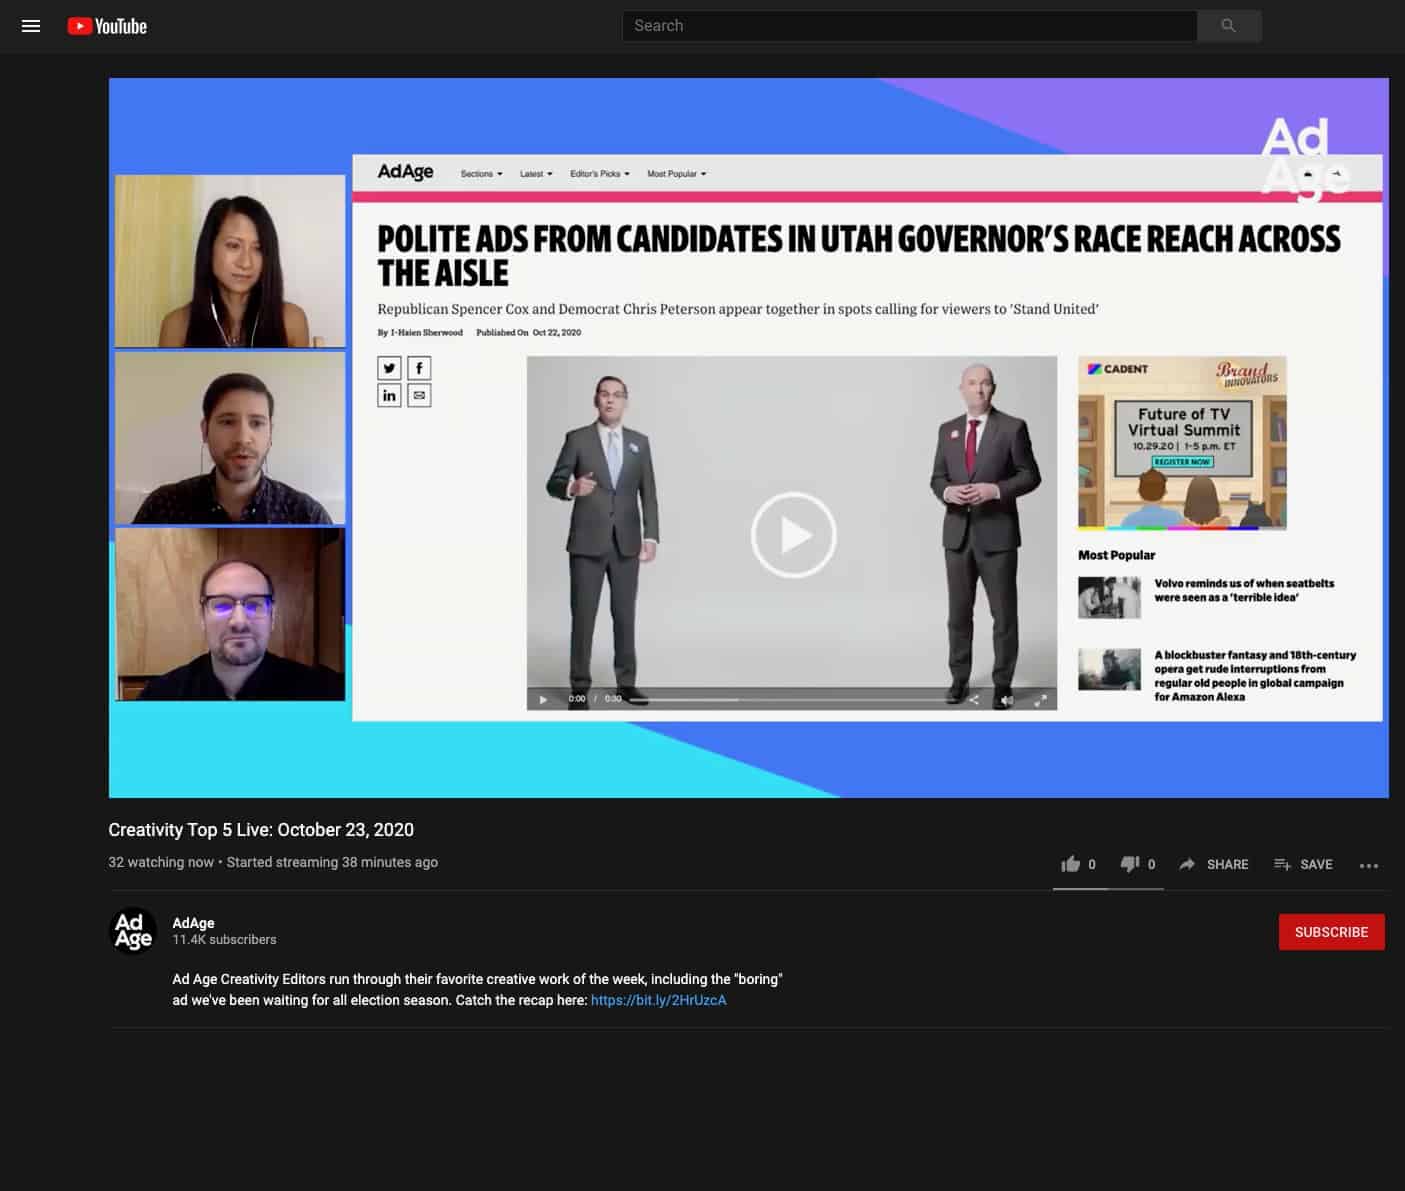Image resolution: width=1405 pixels, height=1191 pixels.
Task: Expand the Editor's Picks dropdown
Action: coord(600,174)
